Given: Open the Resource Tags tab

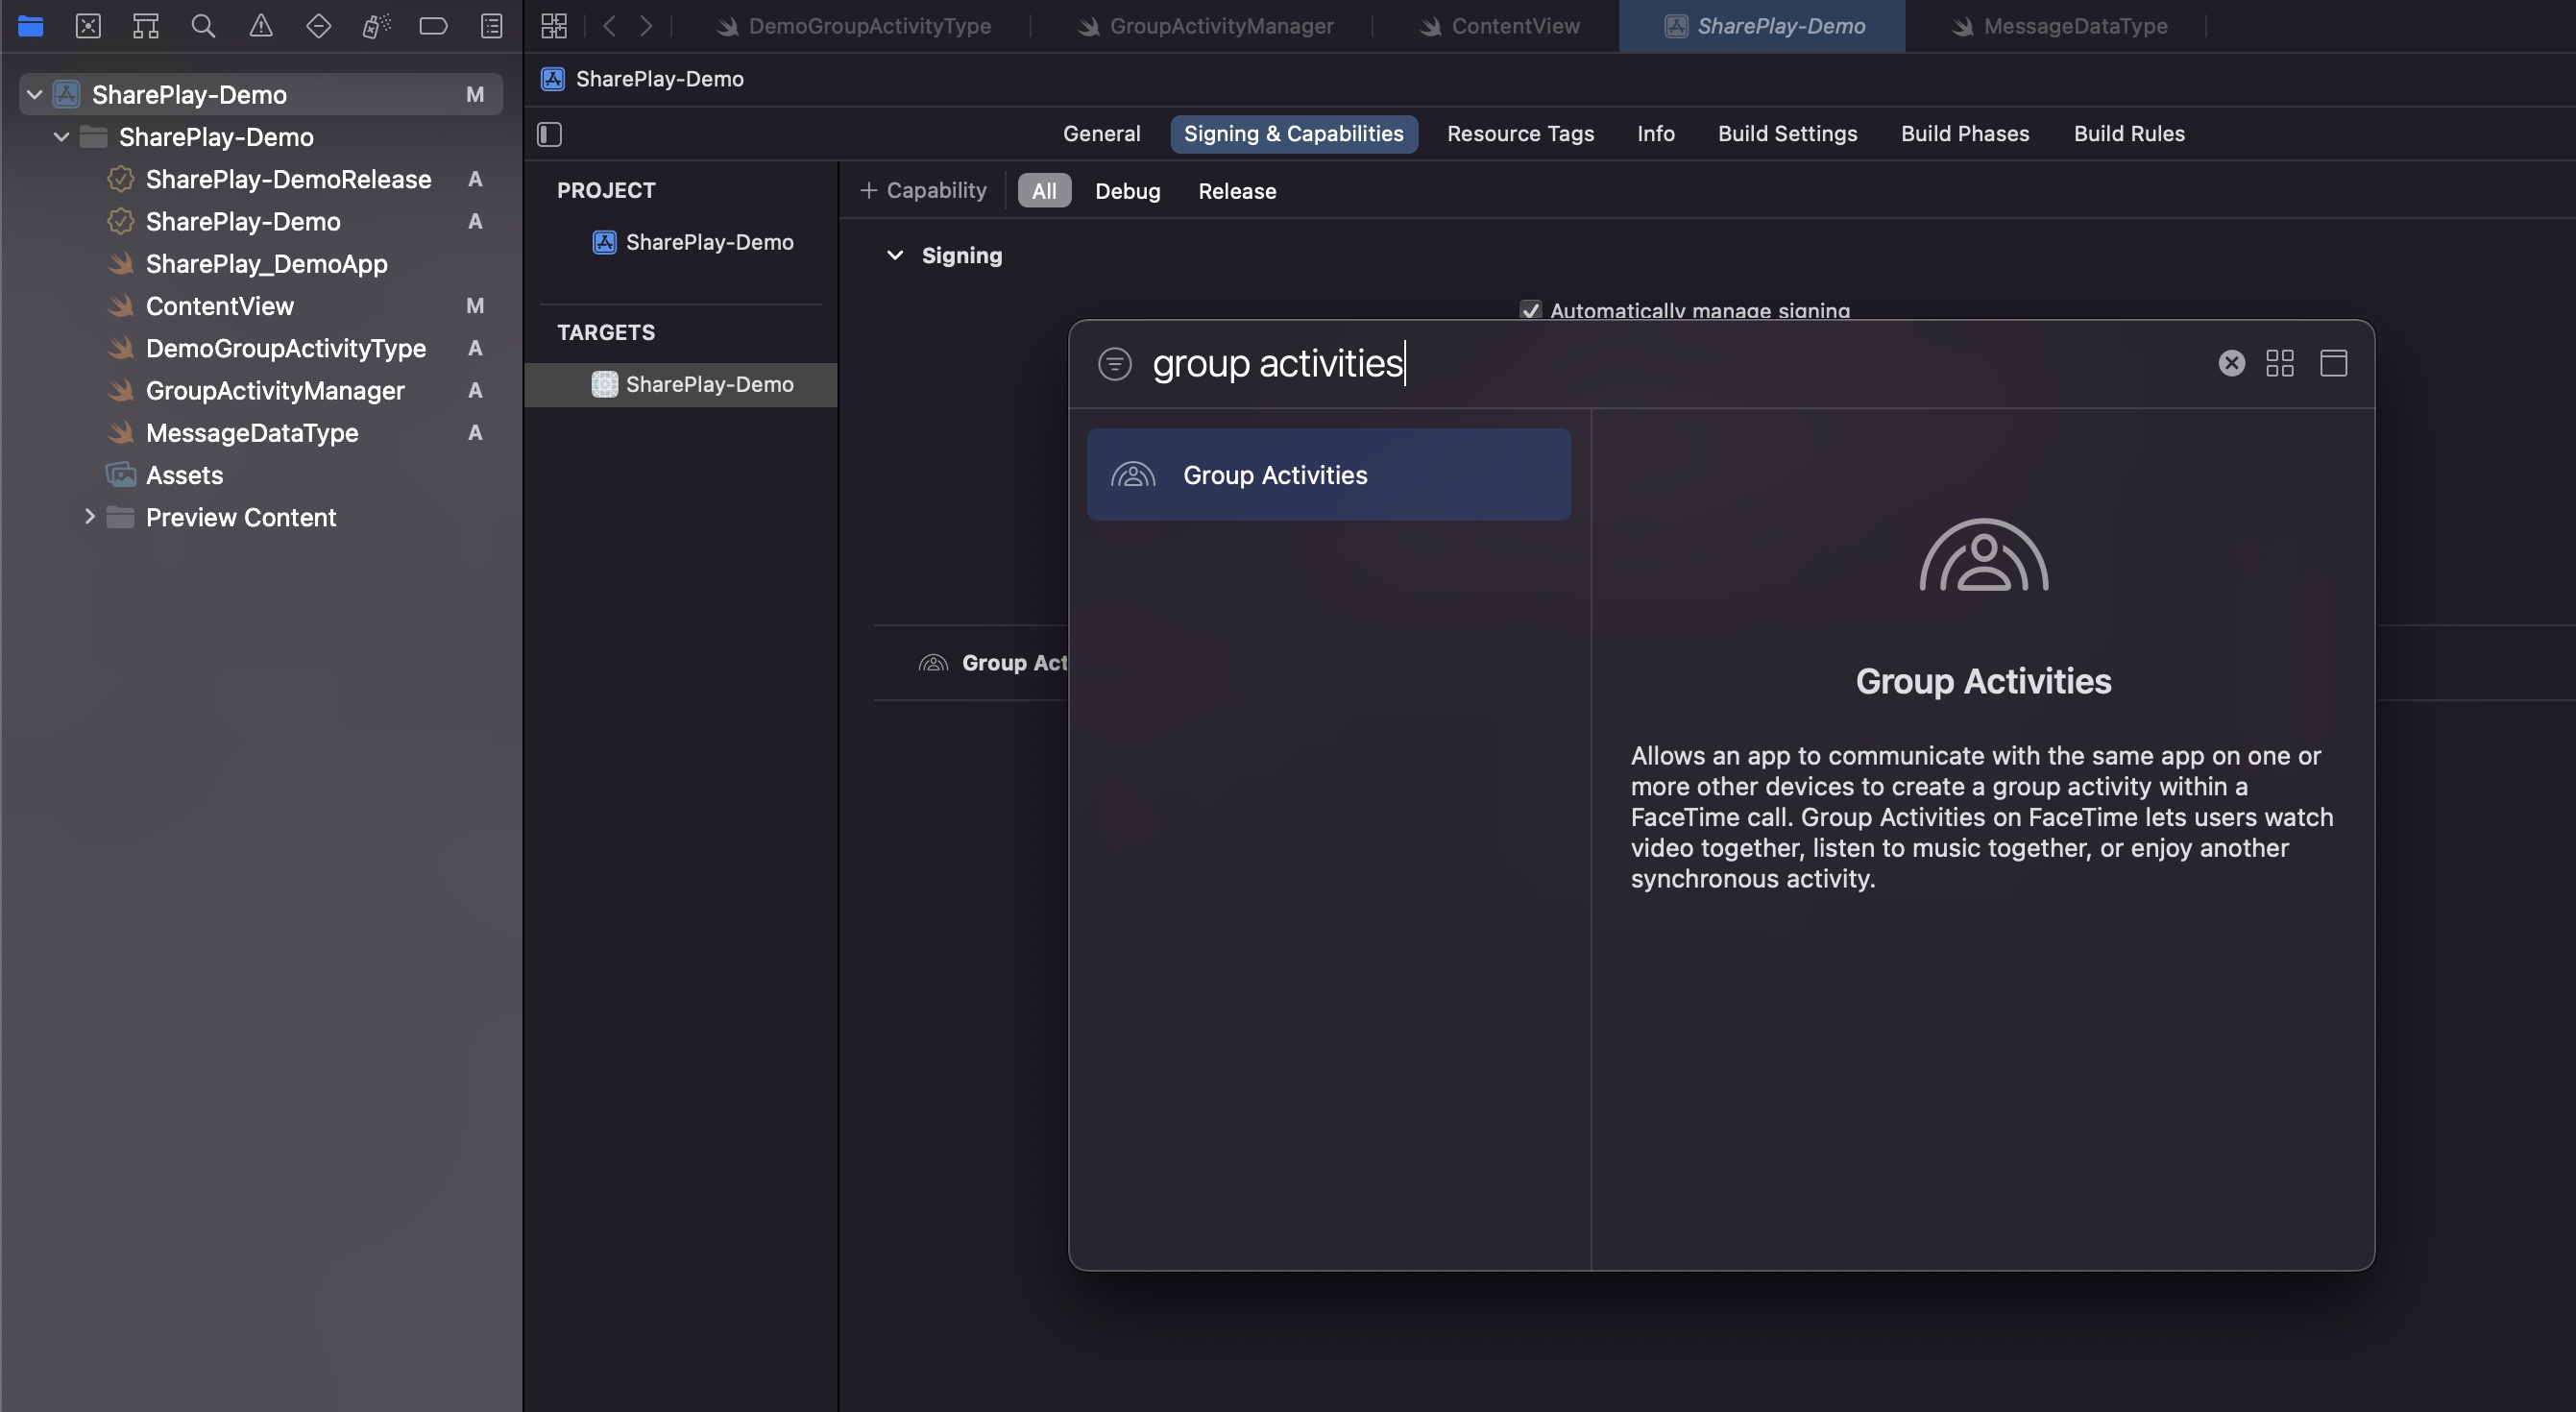Looking at the screenshot, I should 1520,134.
